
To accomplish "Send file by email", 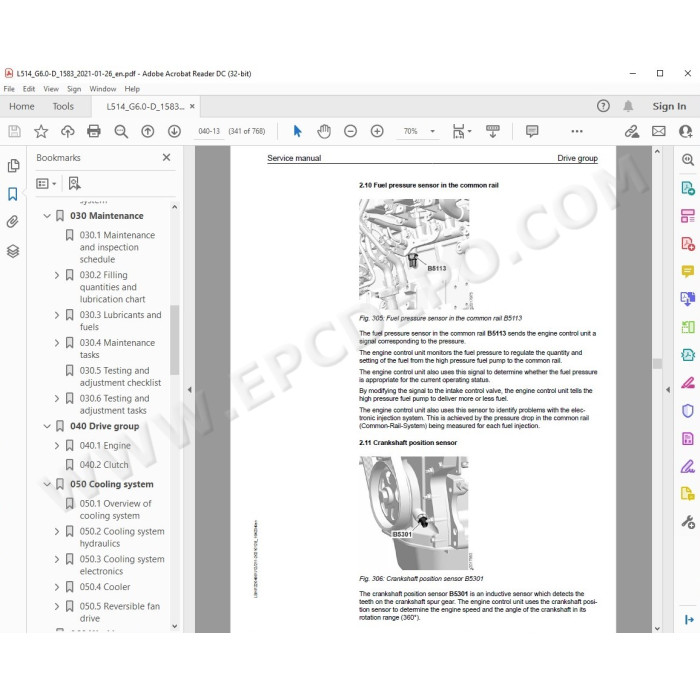I will [658, 131].
